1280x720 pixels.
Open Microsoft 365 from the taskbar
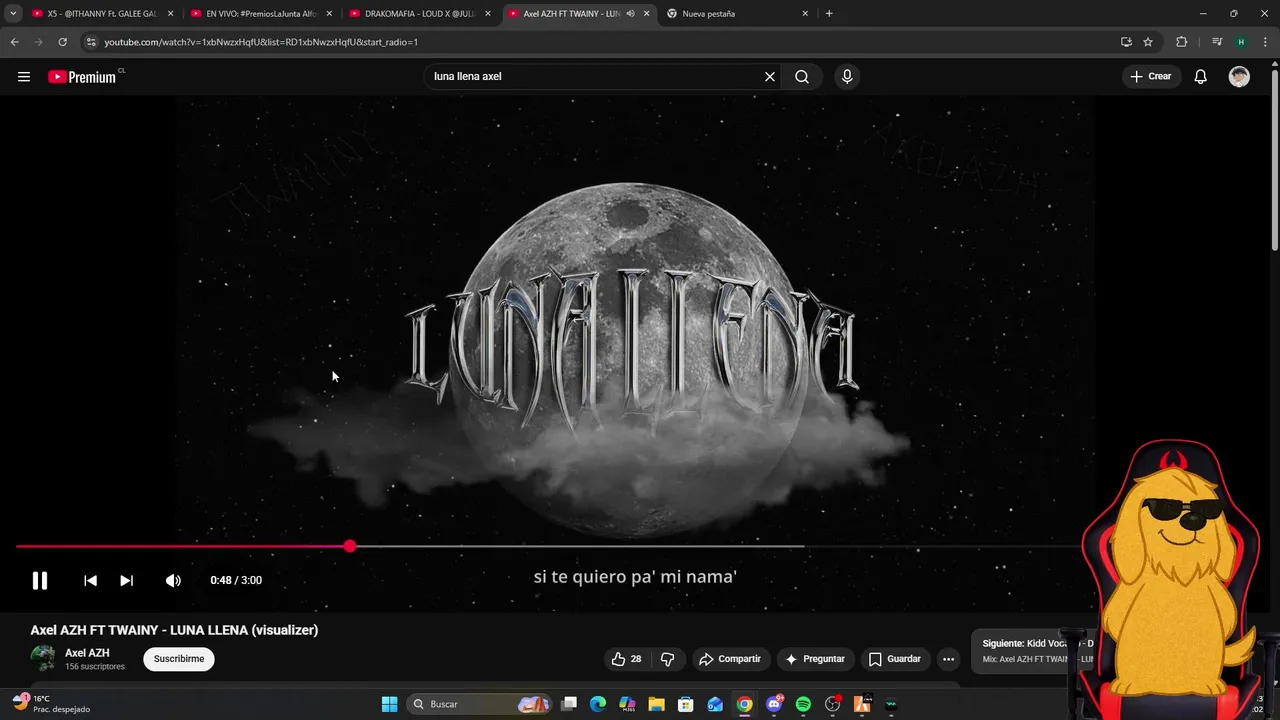point(627,704)
